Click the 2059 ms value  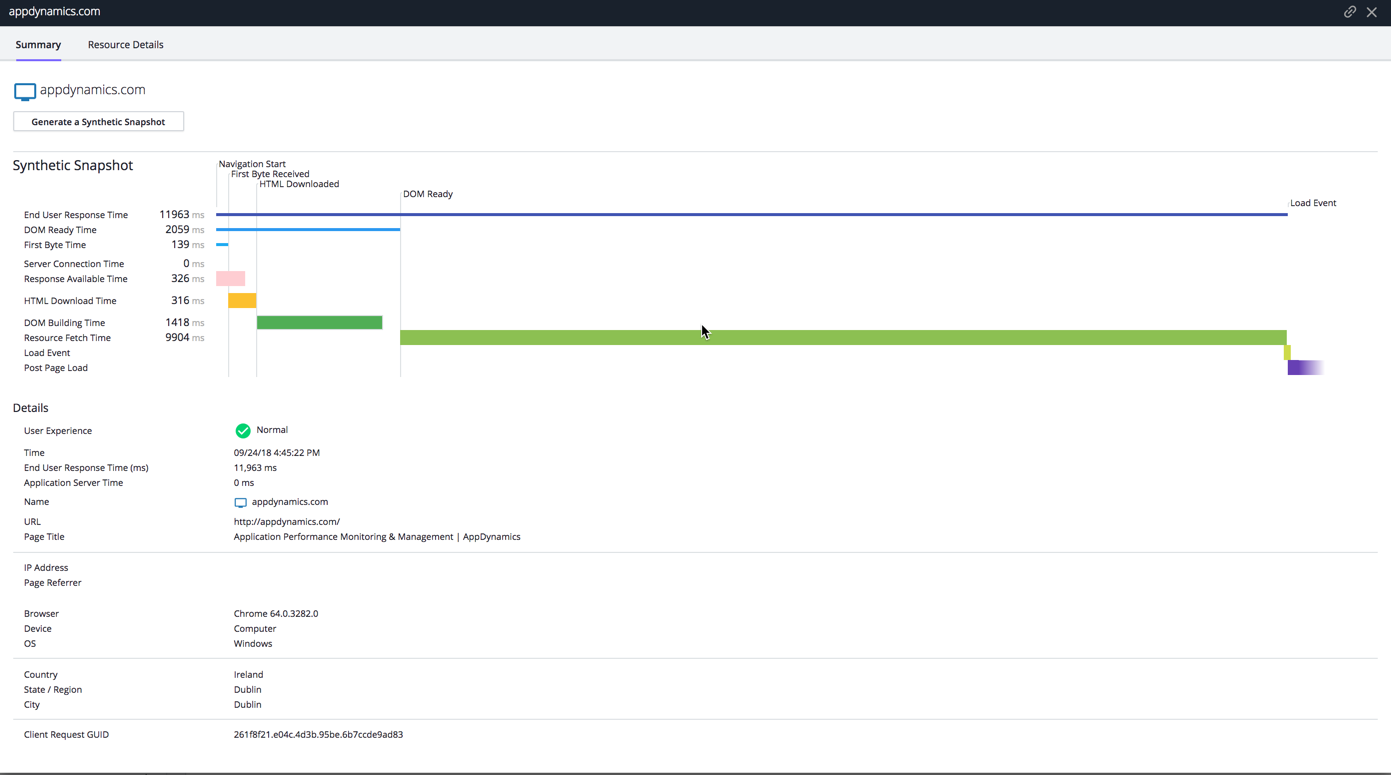(185, 230)
